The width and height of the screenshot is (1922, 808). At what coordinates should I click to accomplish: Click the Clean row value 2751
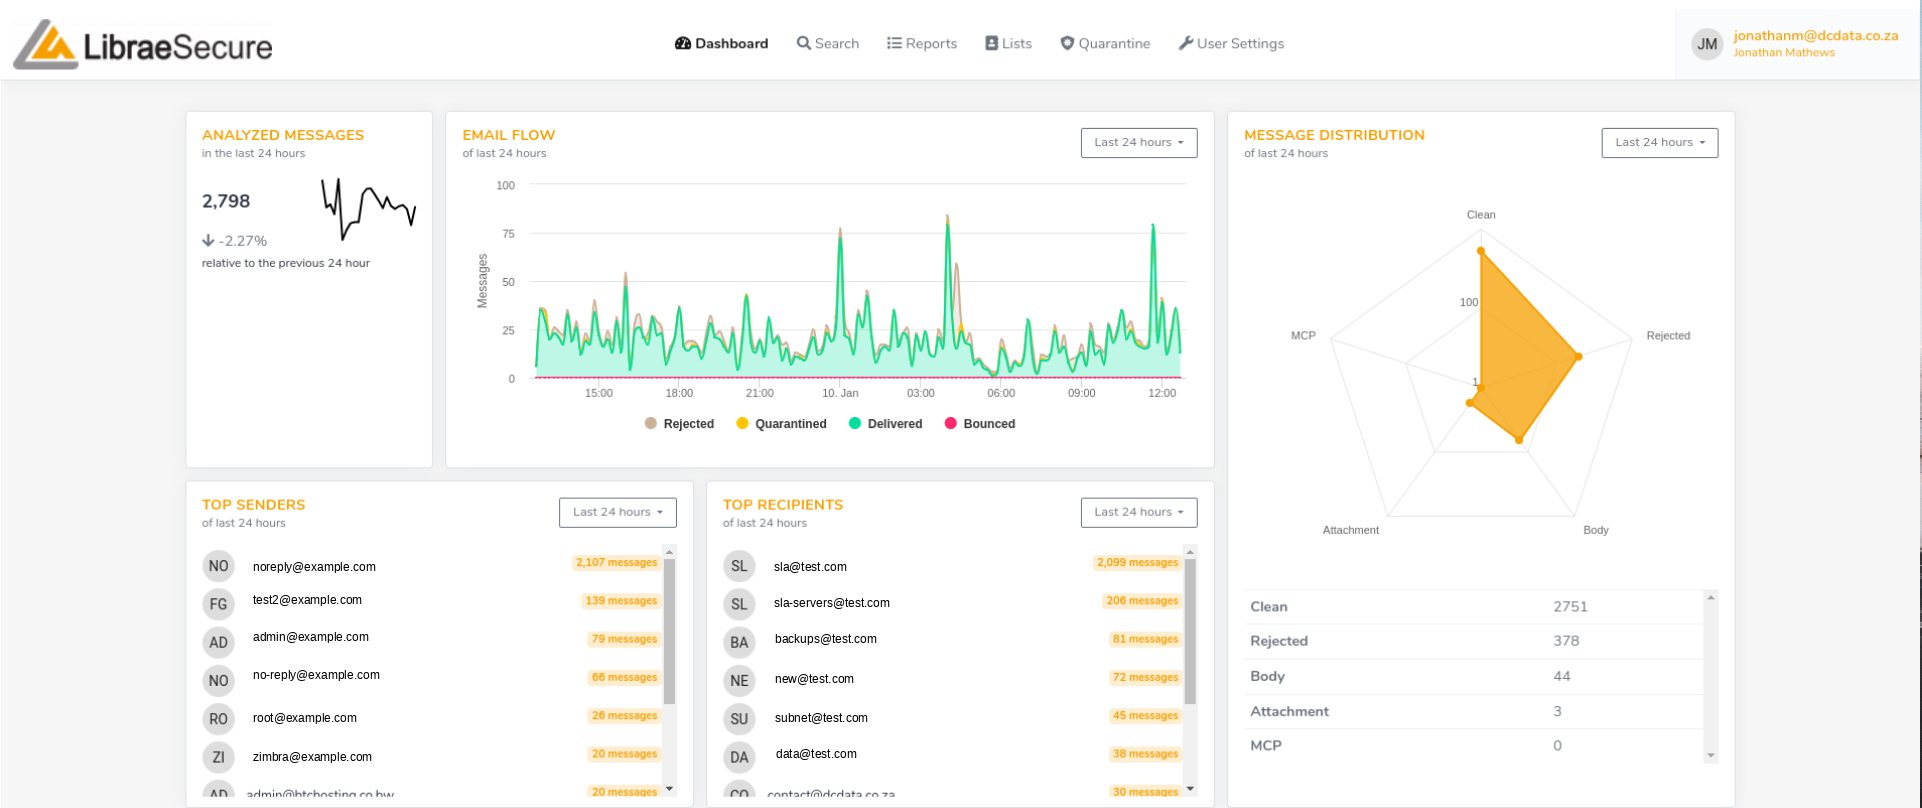click(x=1570, y=607)
